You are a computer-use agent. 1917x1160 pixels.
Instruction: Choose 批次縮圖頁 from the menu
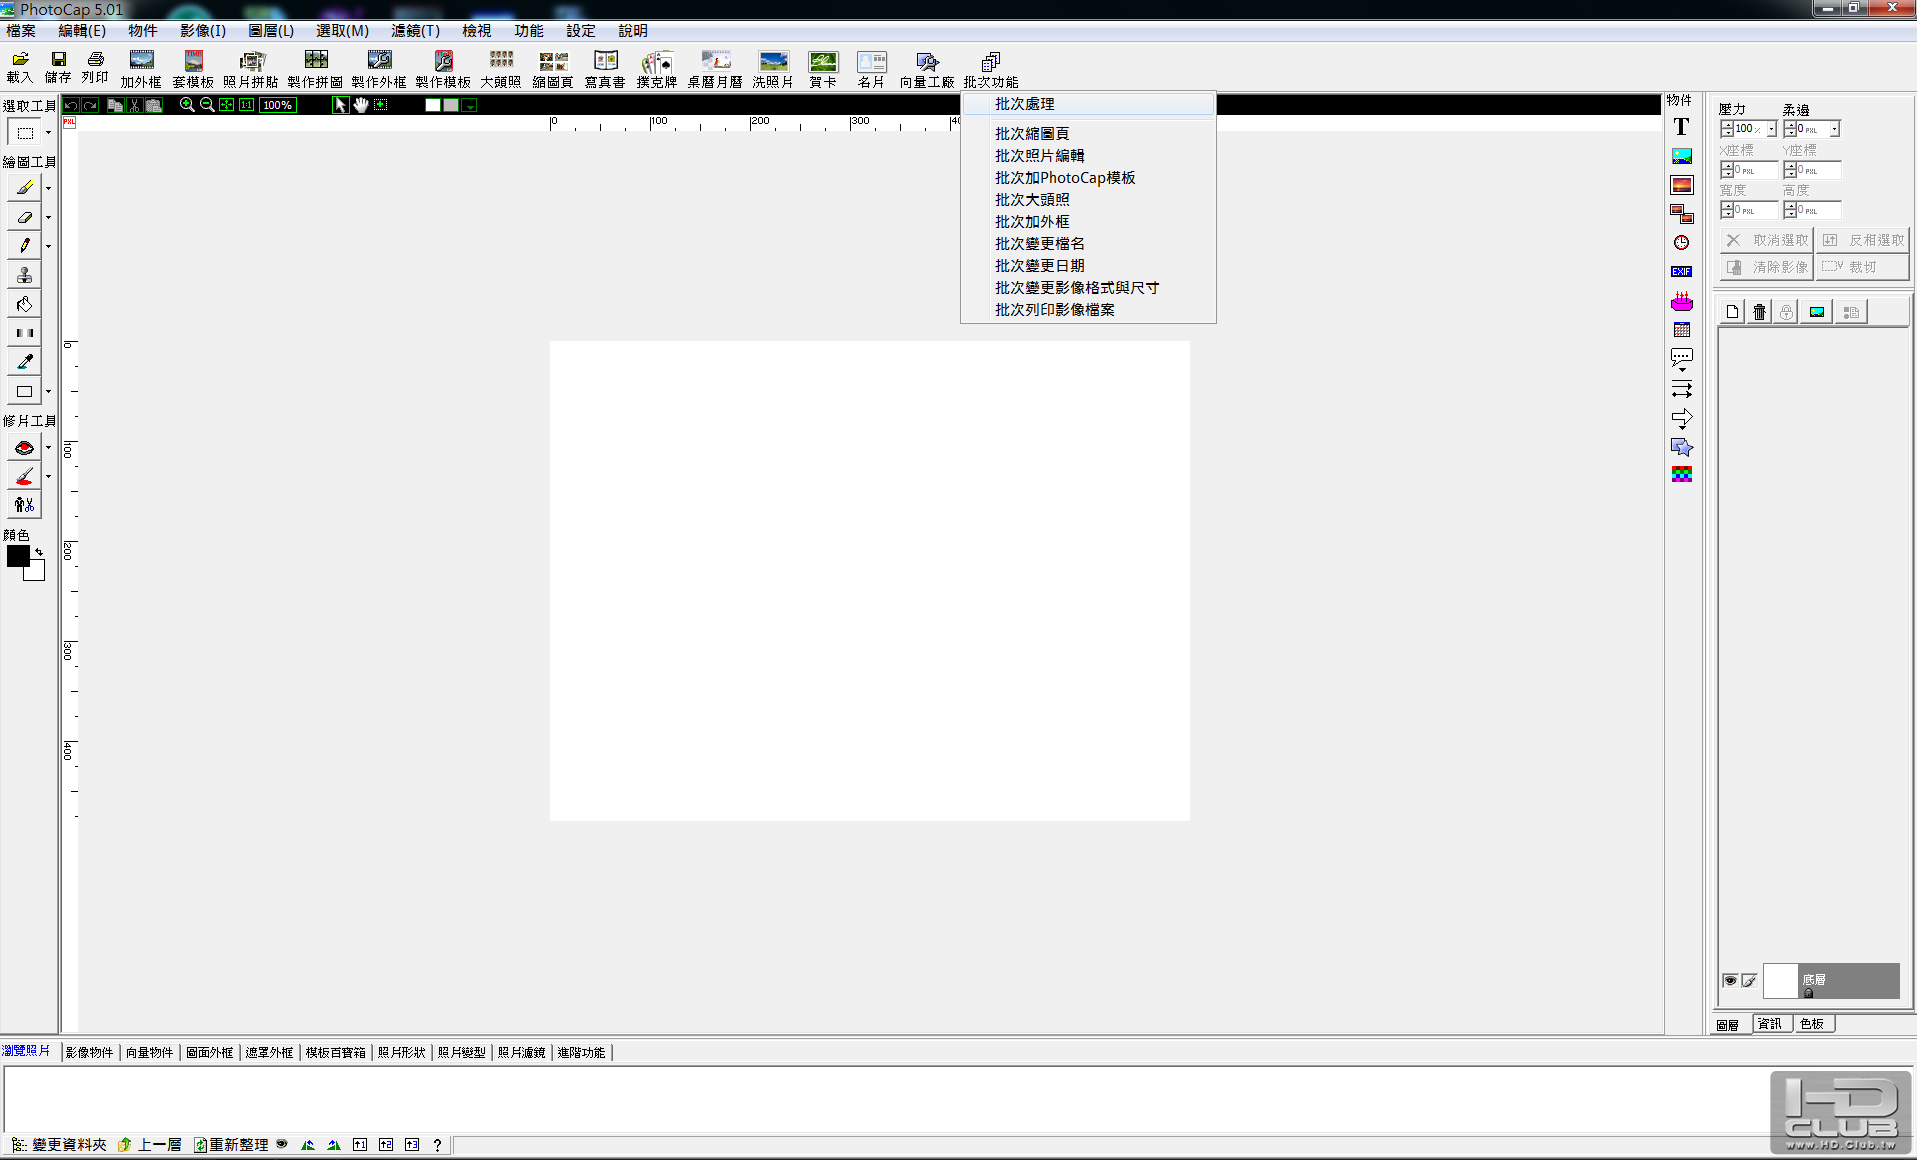1088,133
